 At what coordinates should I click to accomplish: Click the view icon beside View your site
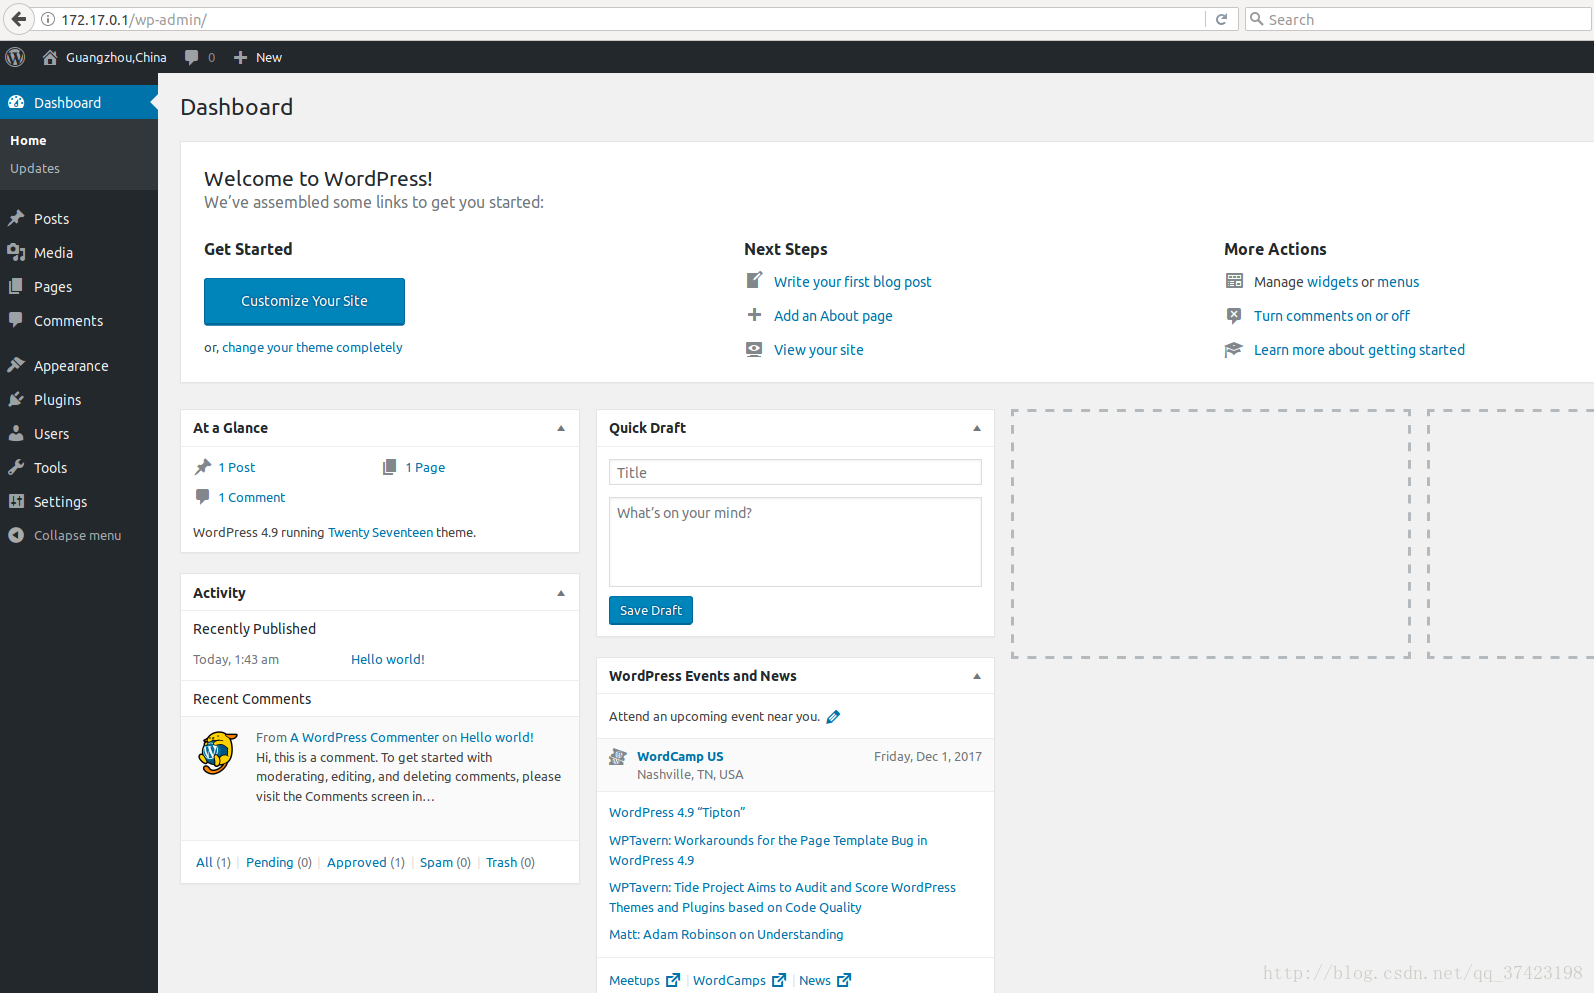pyautogui.click(x=754, y=349)
